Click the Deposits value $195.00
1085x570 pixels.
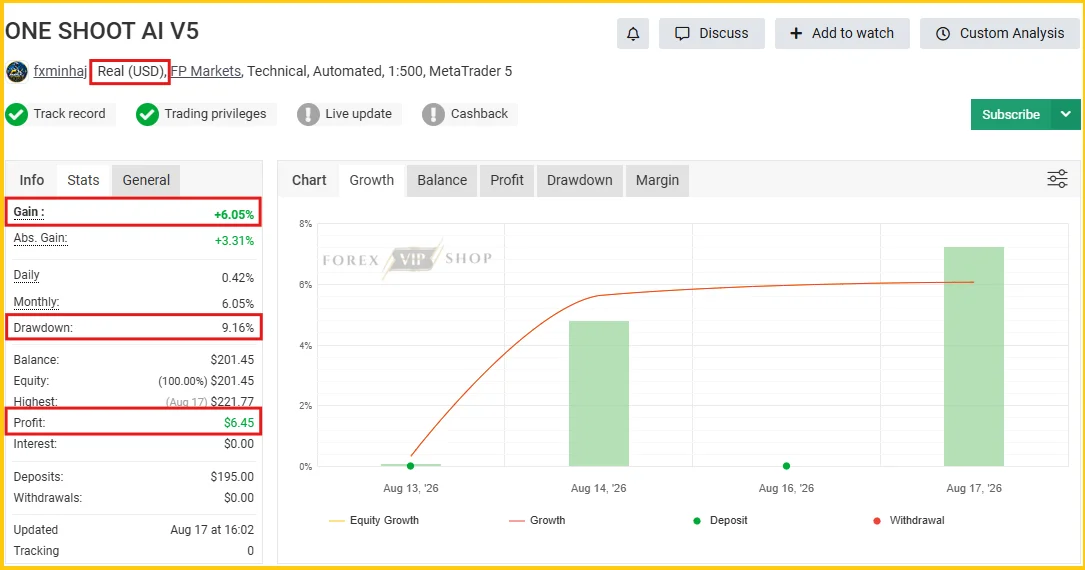(232, 477)
